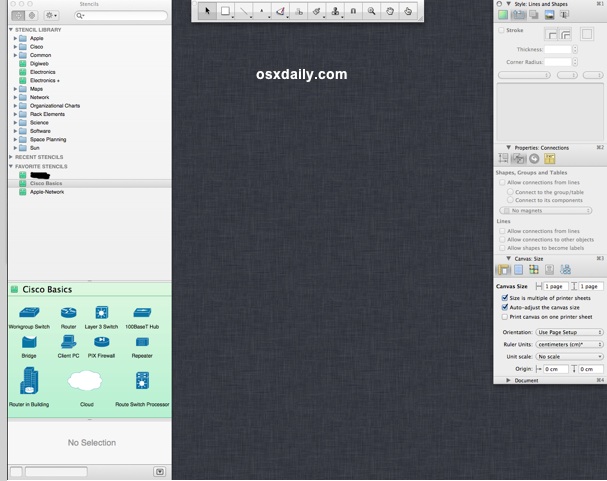This screenshot has width=607, height=481.
Task: Open the Canvas Diagram Layout inspector icon
Action: point(565,269)
